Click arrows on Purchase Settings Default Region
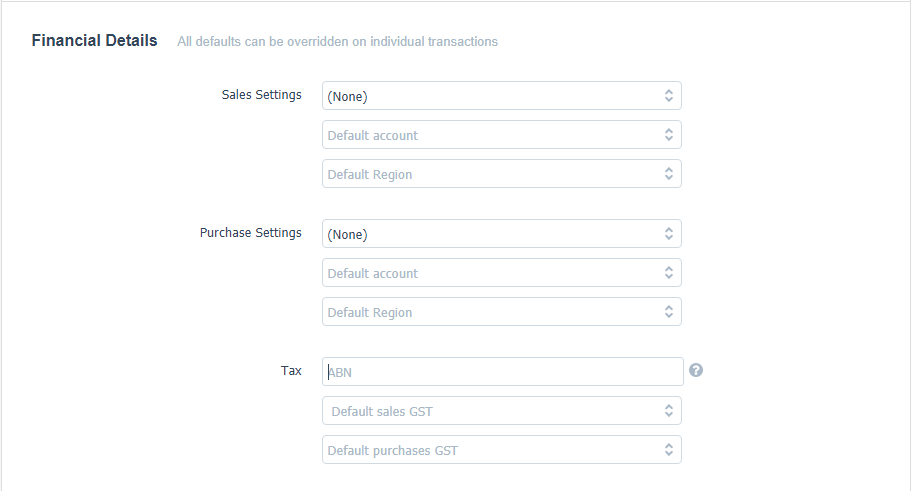Image resolution: width=911 pixels, height=491 pixels. coord(669,311)
